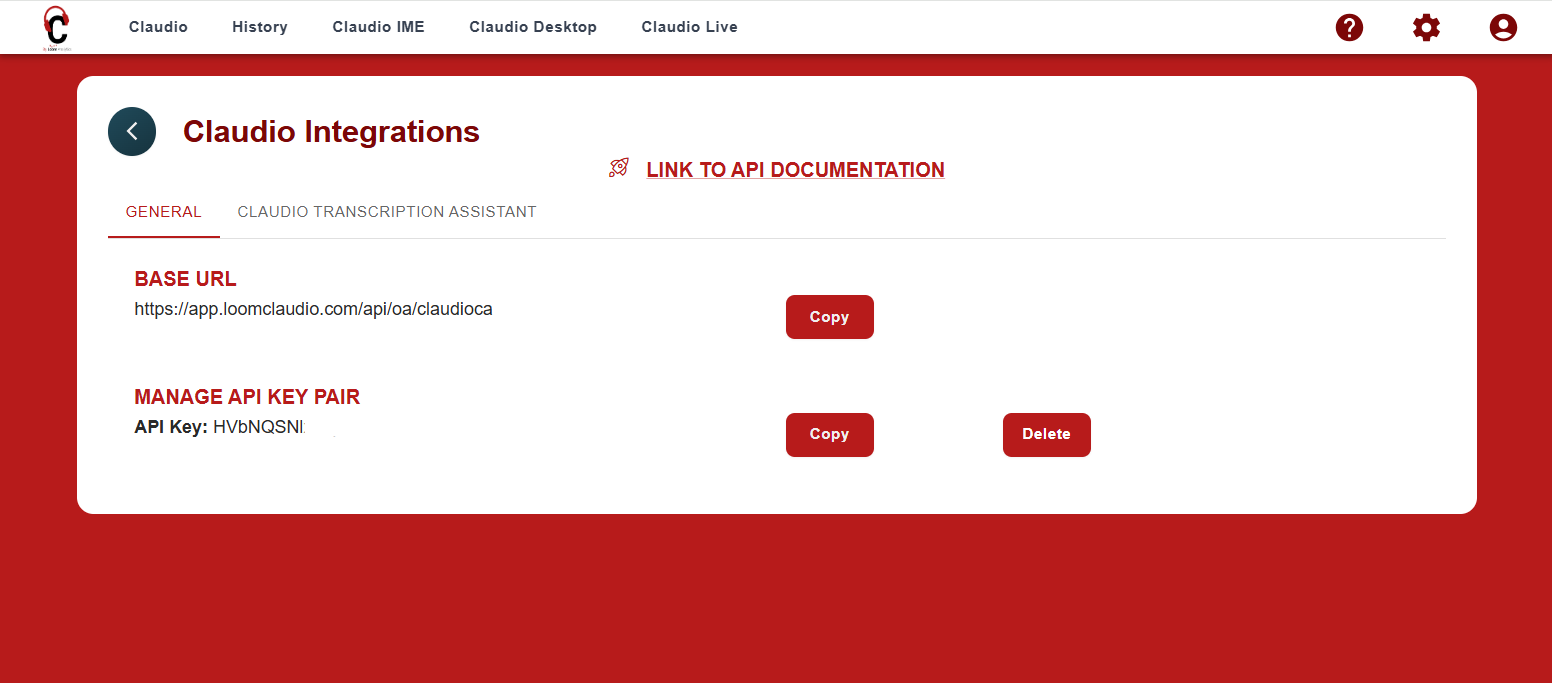Viewport: 1552px width, 683px height.
Task: Click the Claudio headphones logo
Action: point(57,27)
